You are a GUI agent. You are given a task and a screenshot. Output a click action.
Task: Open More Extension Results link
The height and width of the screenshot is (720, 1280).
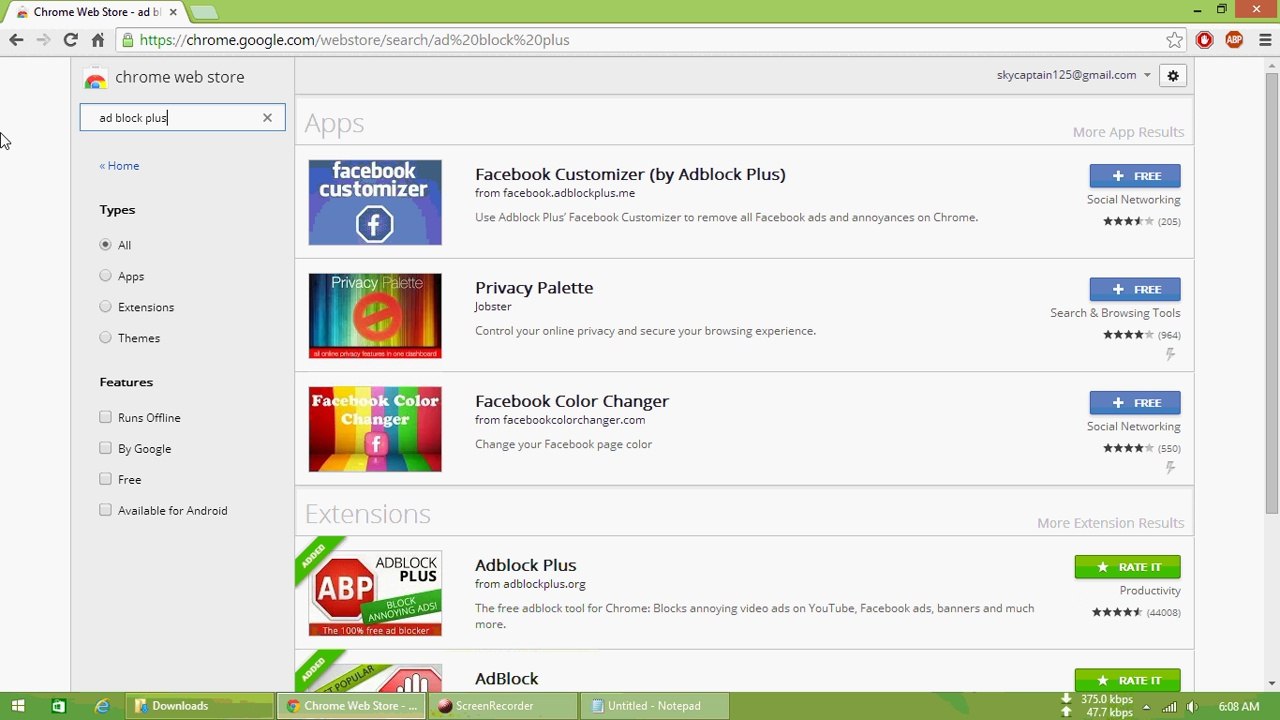point(1110,523)
